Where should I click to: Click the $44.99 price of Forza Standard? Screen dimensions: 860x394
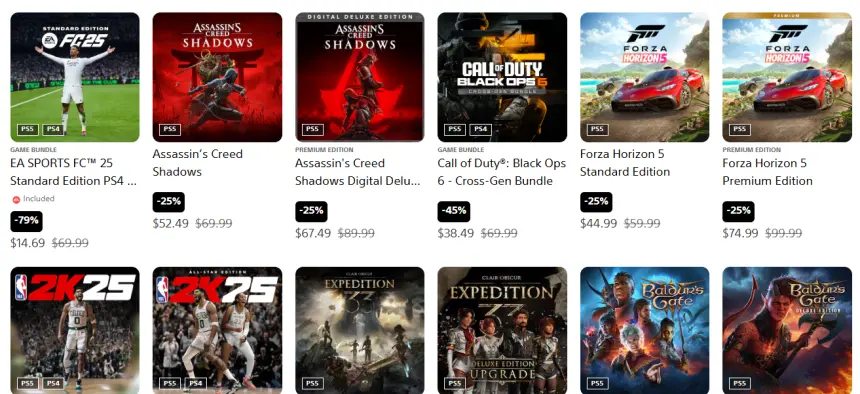coord(598,223)
